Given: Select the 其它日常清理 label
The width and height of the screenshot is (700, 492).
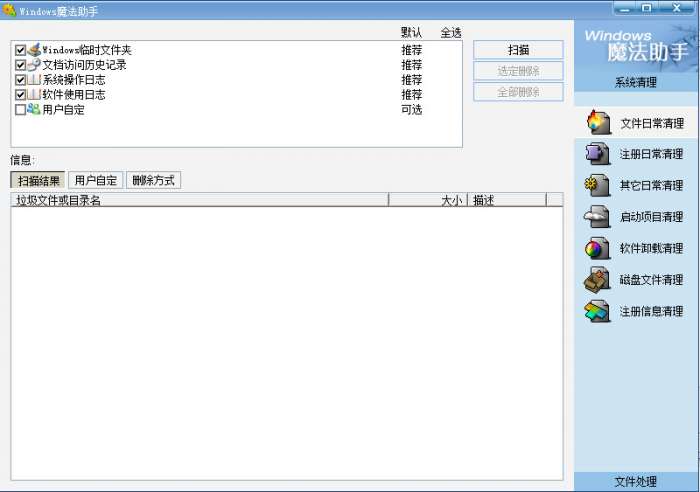Looking at the screenshot, I should point(651,186).
